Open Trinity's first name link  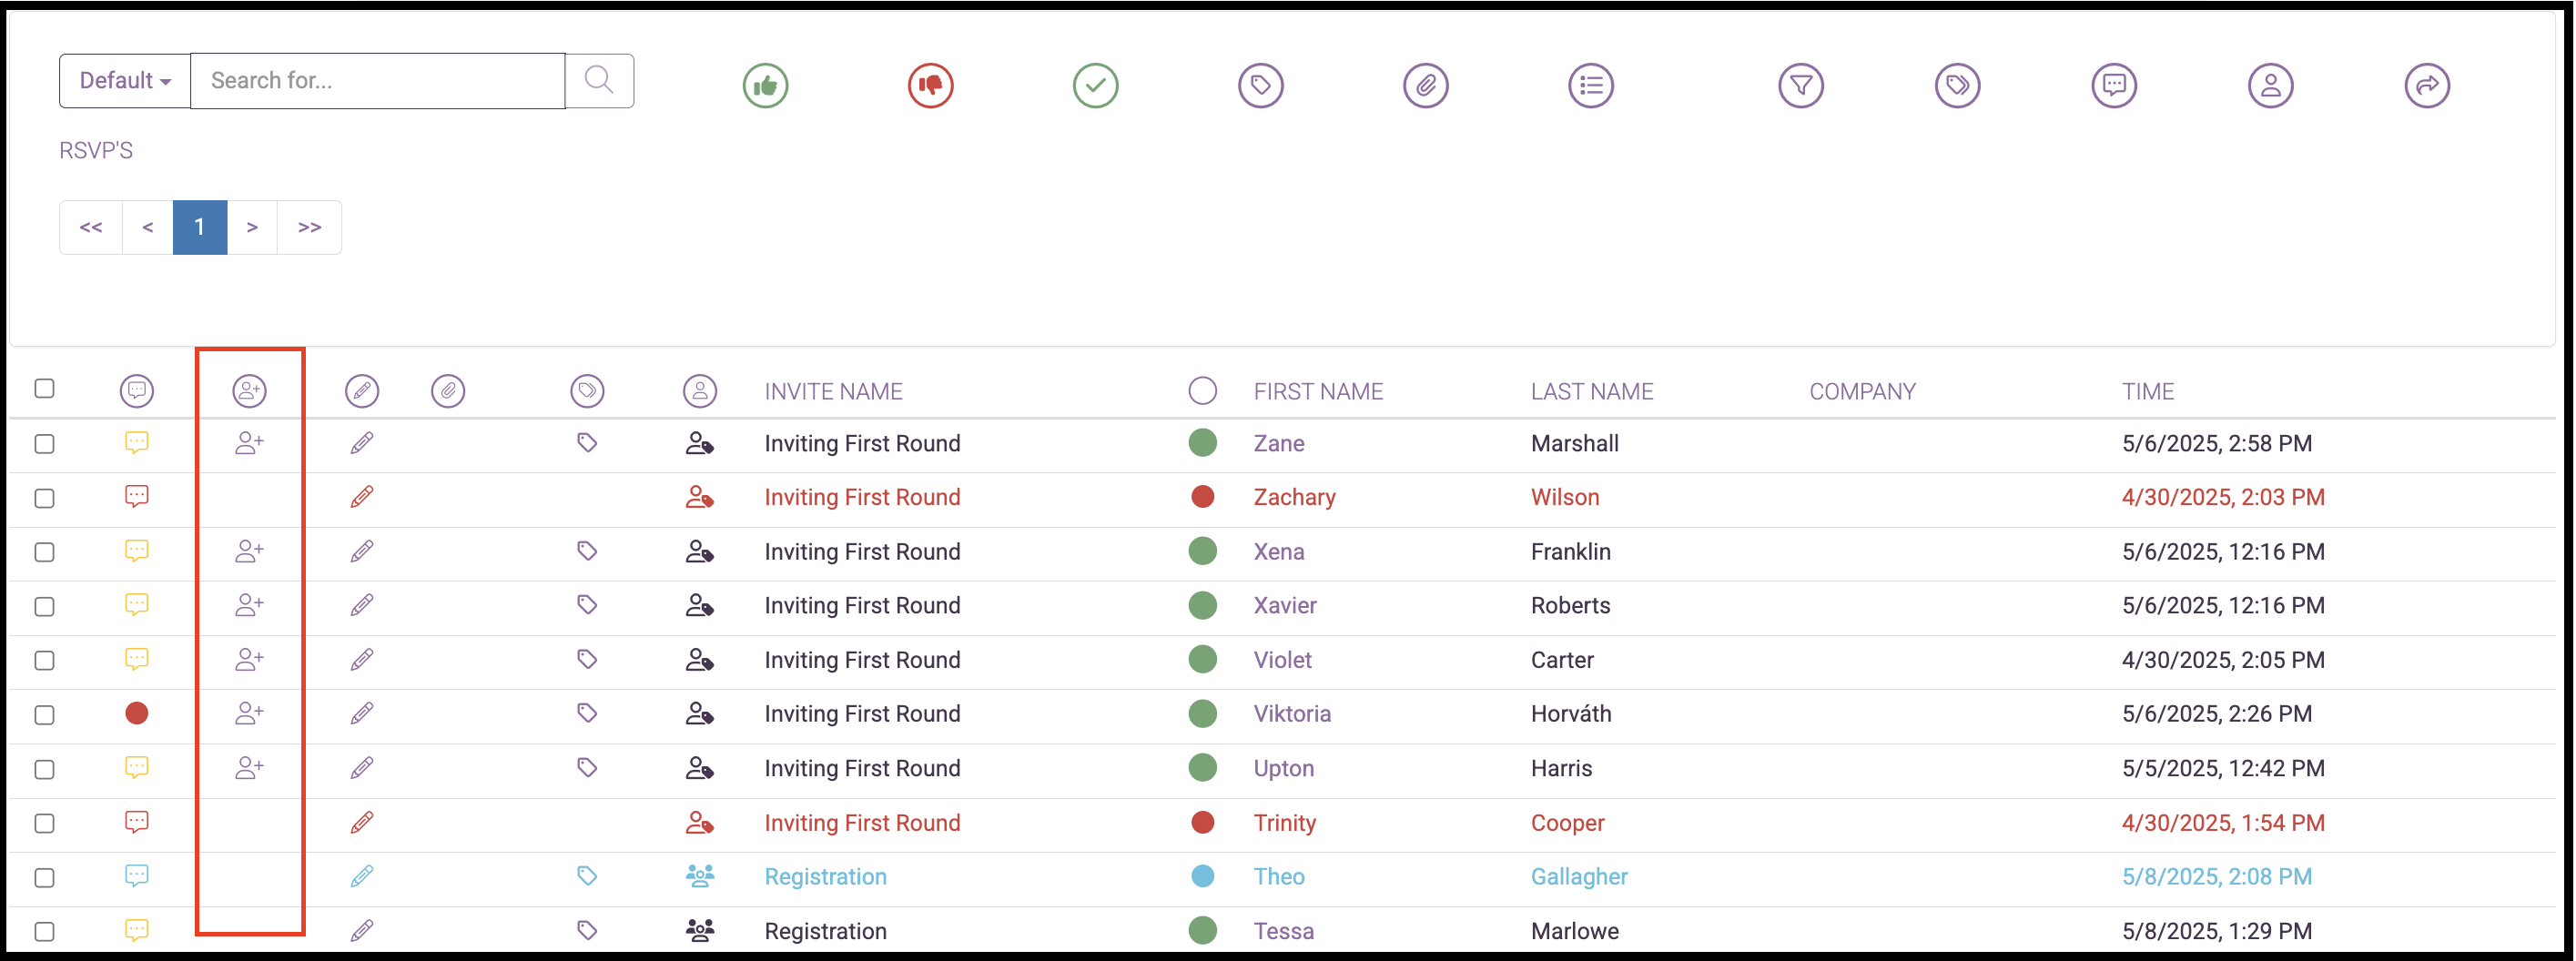[1285, 822]
